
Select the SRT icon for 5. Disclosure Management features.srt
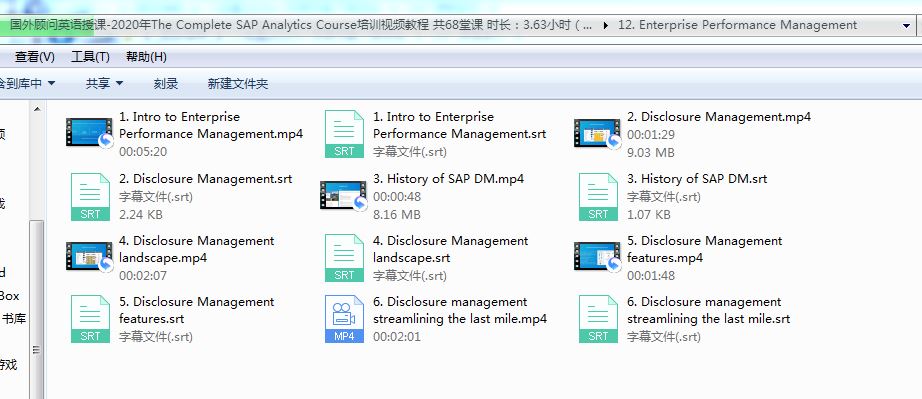90,319
